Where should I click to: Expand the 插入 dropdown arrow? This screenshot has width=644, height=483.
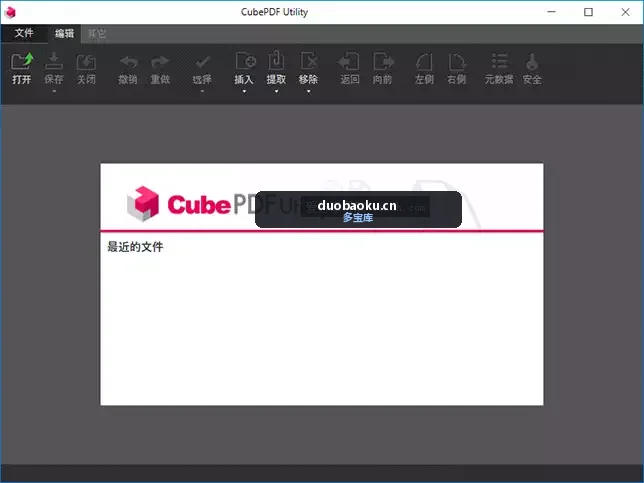click(244, 91)
